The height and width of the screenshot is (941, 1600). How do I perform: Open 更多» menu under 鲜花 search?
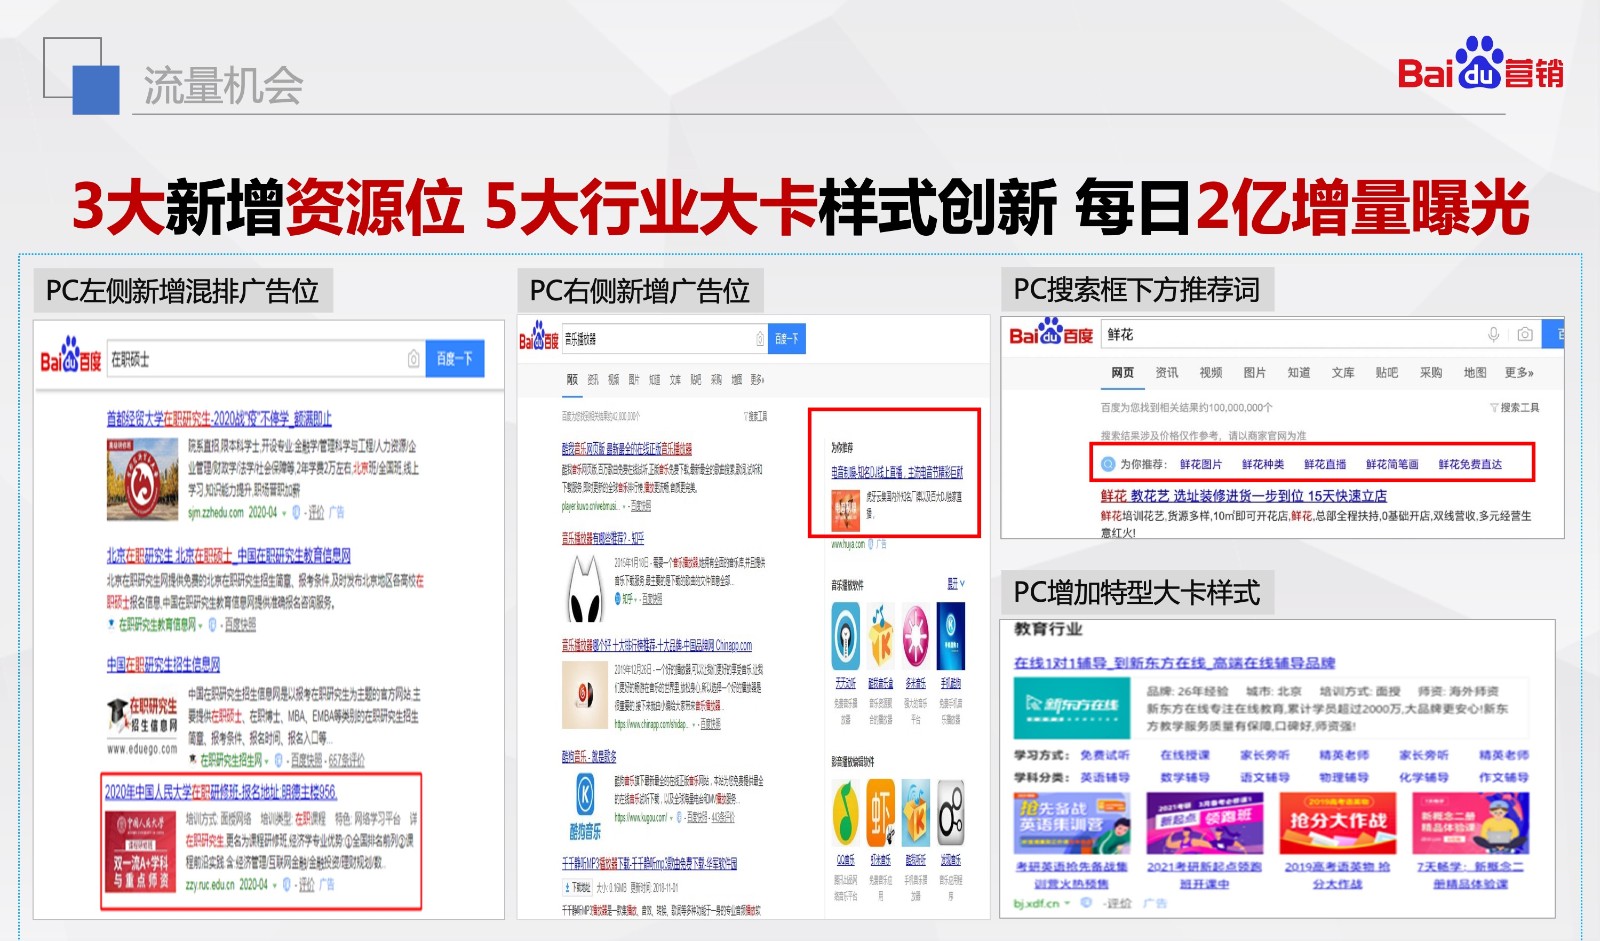coord(1519,372)
